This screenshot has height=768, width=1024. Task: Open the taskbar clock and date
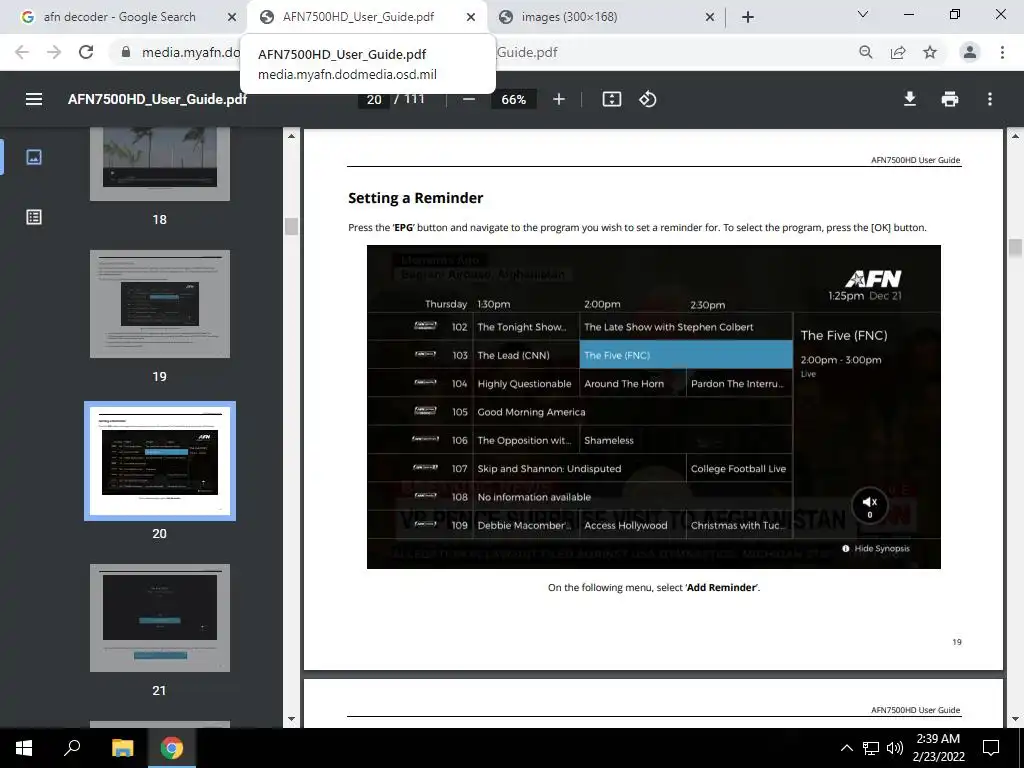coord(938,748)
